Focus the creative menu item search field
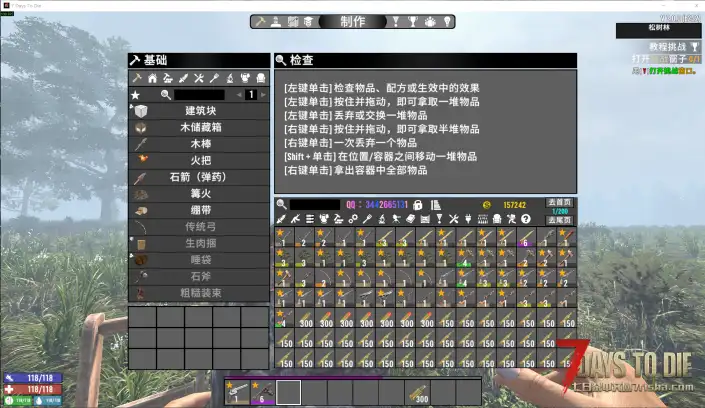Viewport: 705px width, 408px height. (315, 205)
